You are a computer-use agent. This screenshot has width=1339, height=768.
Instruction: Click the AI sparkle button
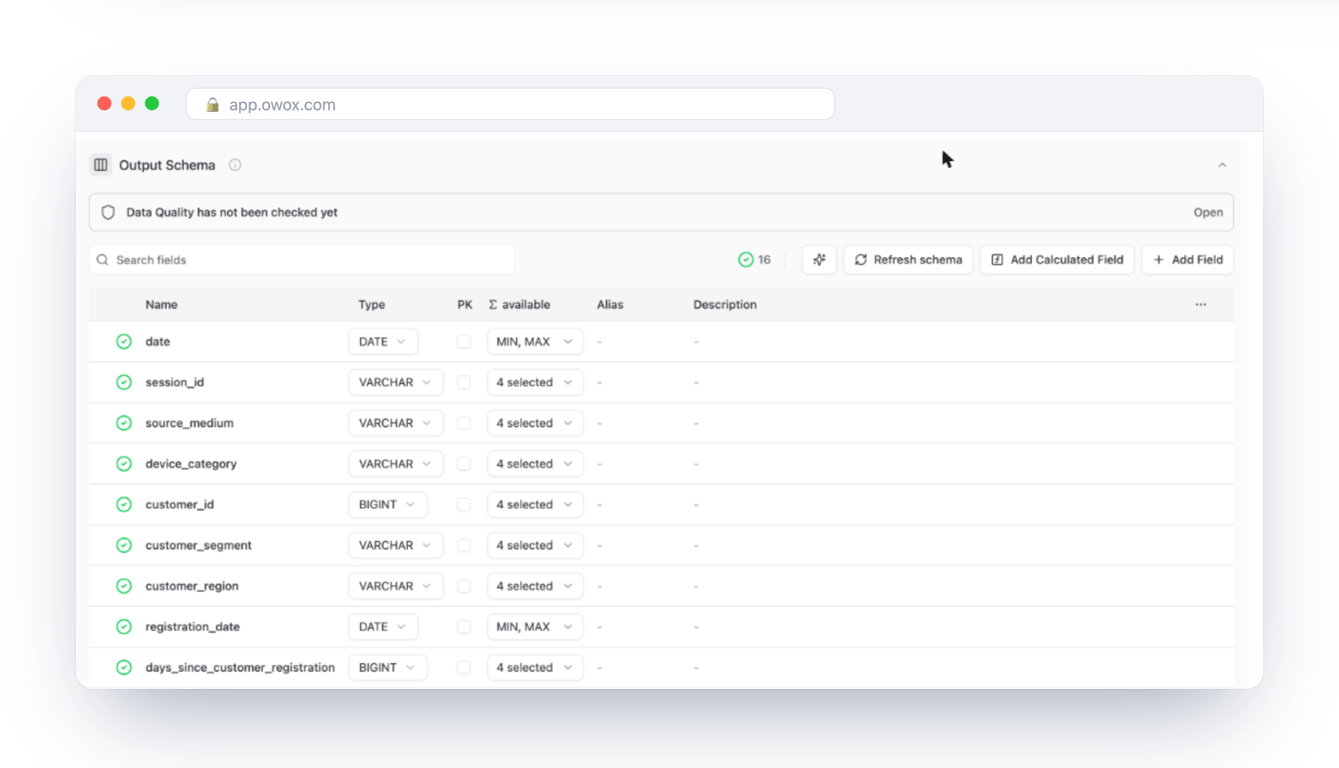click(819, 260)
